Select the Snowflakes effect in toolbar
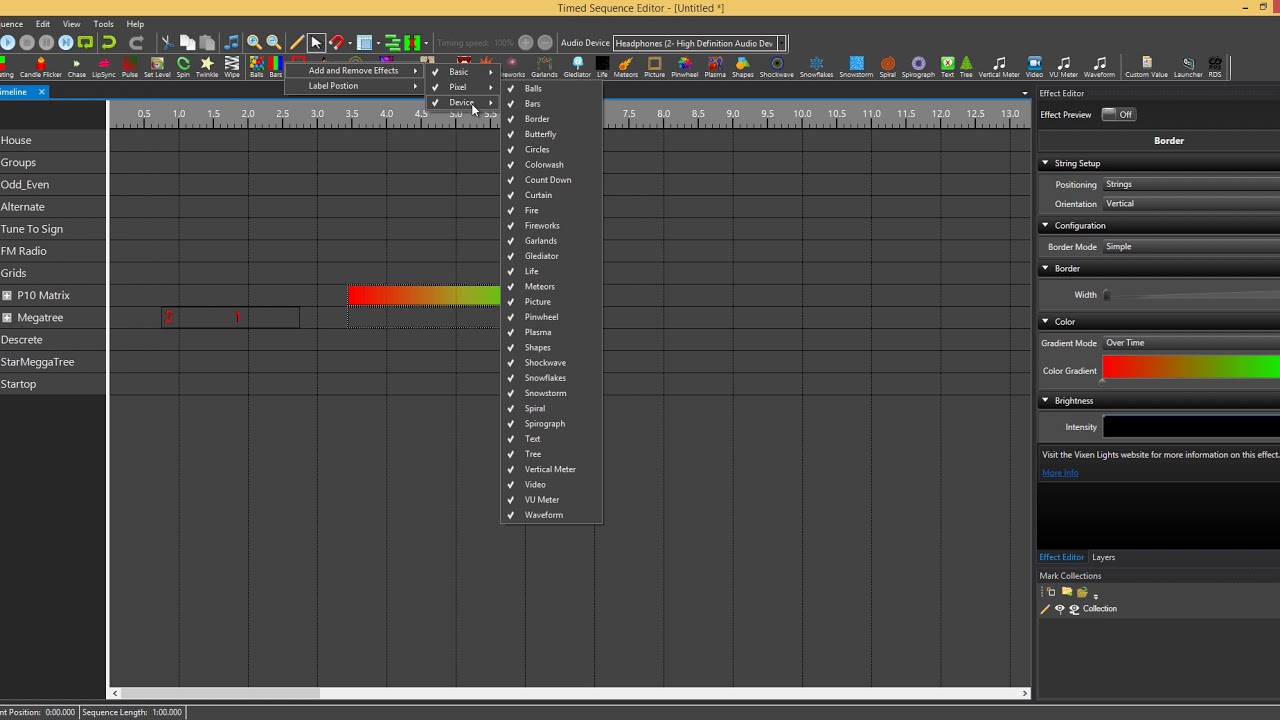 coord(816,67)
